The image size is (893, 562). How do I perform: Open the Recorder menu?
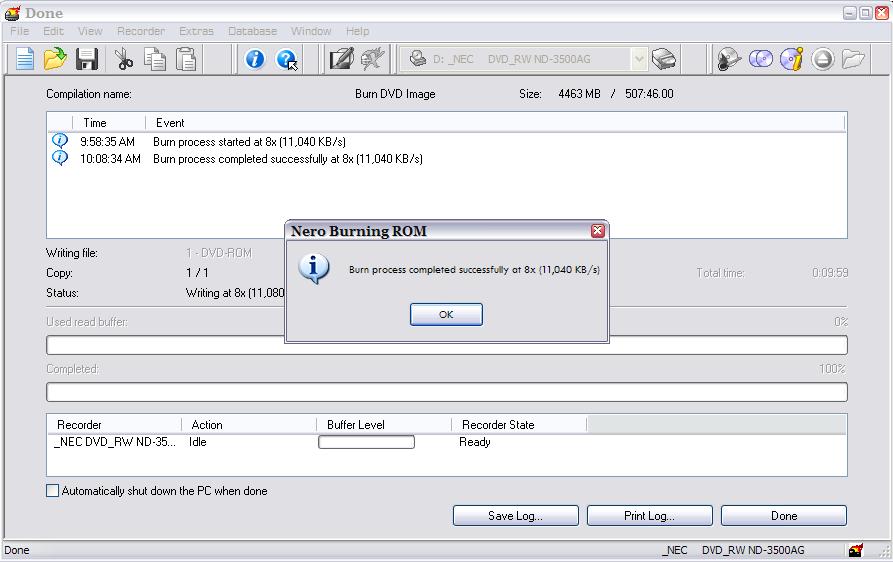coord(141,31)
